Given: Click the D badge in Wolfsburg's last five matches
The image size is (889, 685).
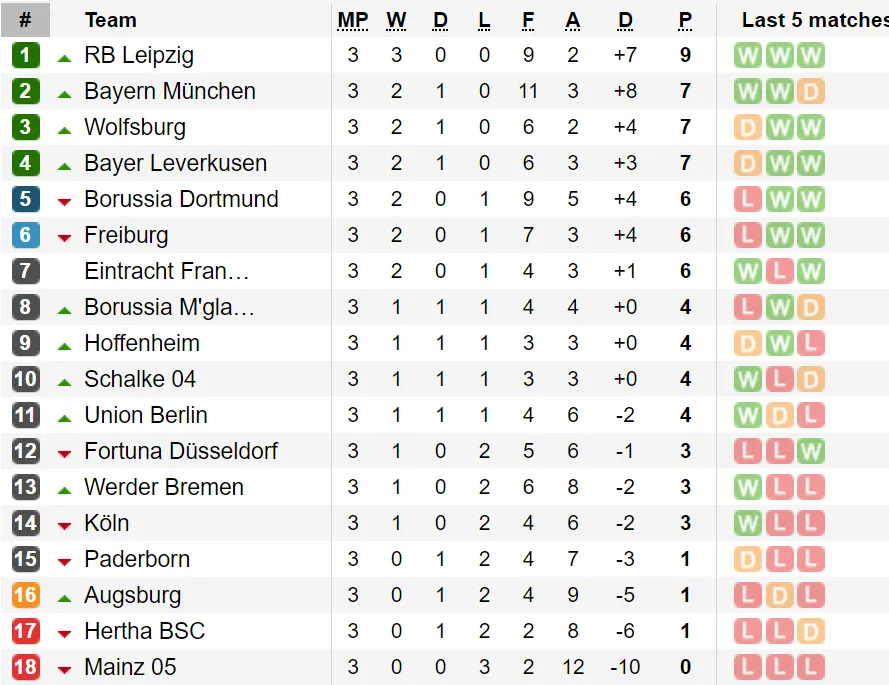Looking at the screenshot, I should click(x=747, y=127).
